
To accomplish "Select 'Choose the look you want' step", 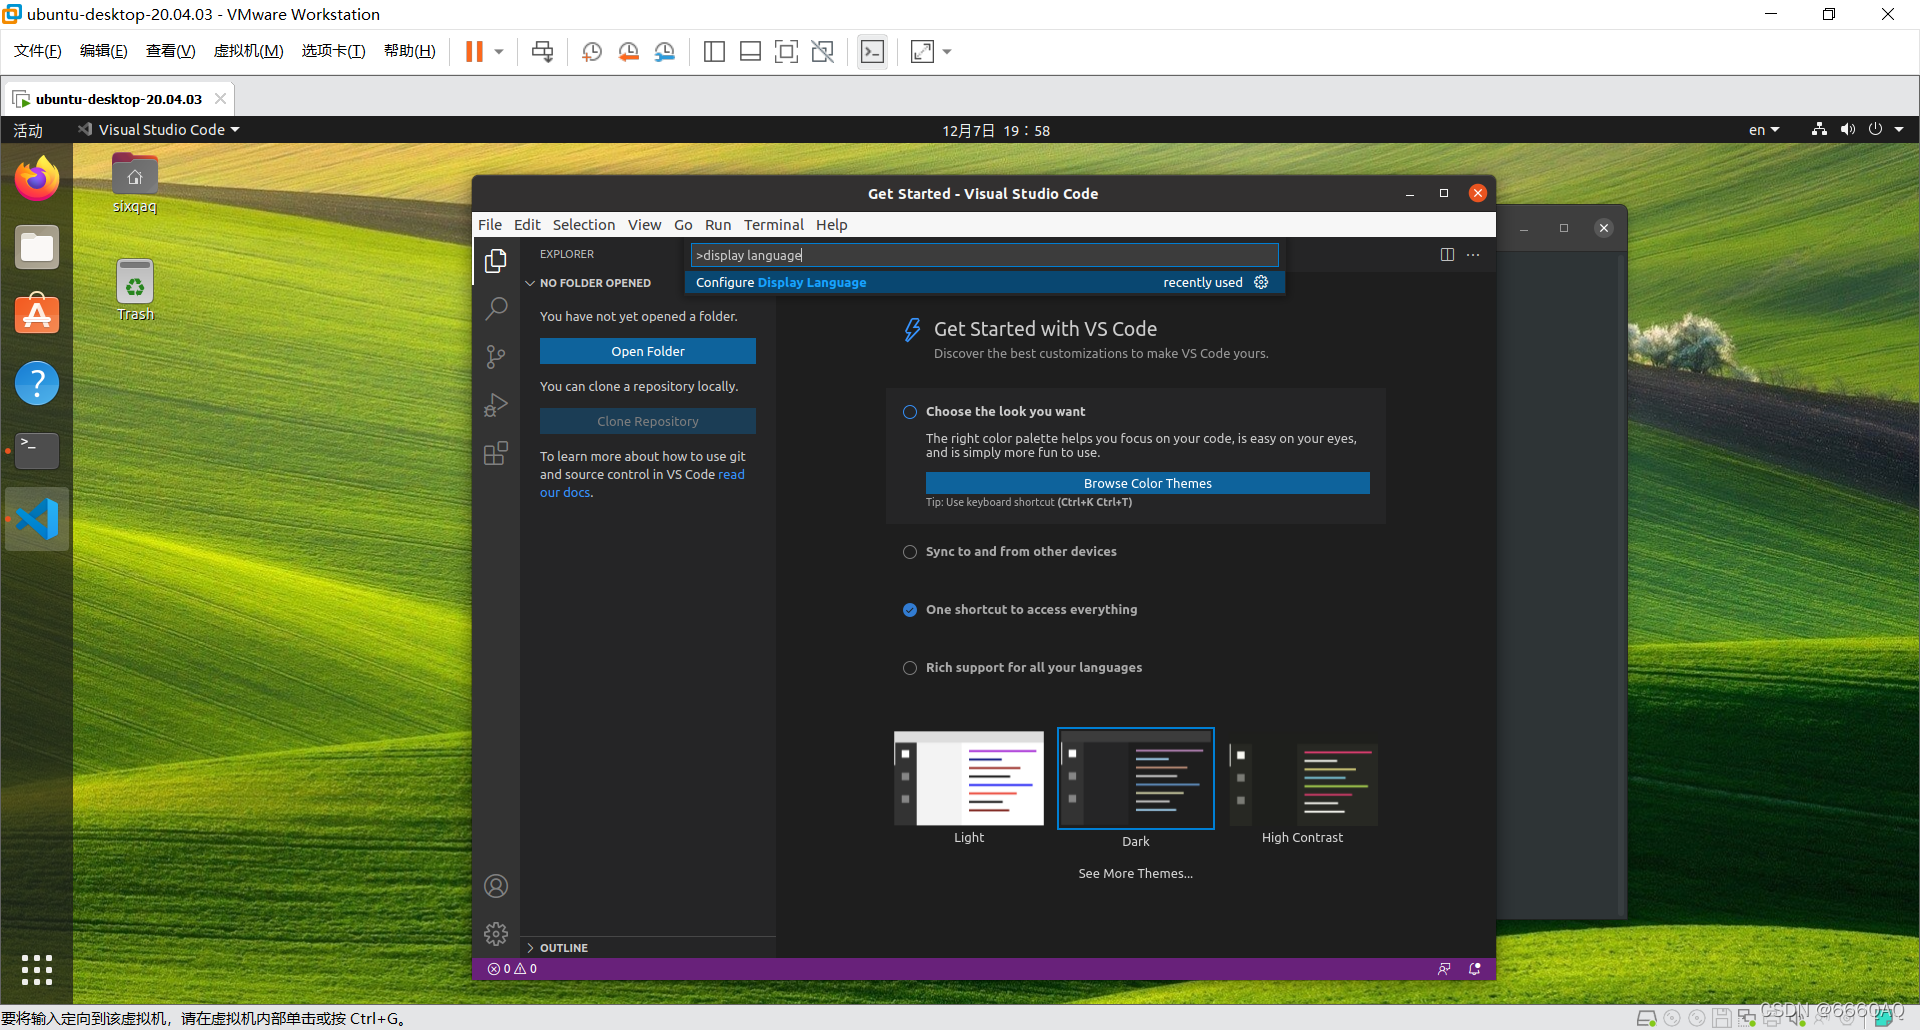I will pos(1005,411).
